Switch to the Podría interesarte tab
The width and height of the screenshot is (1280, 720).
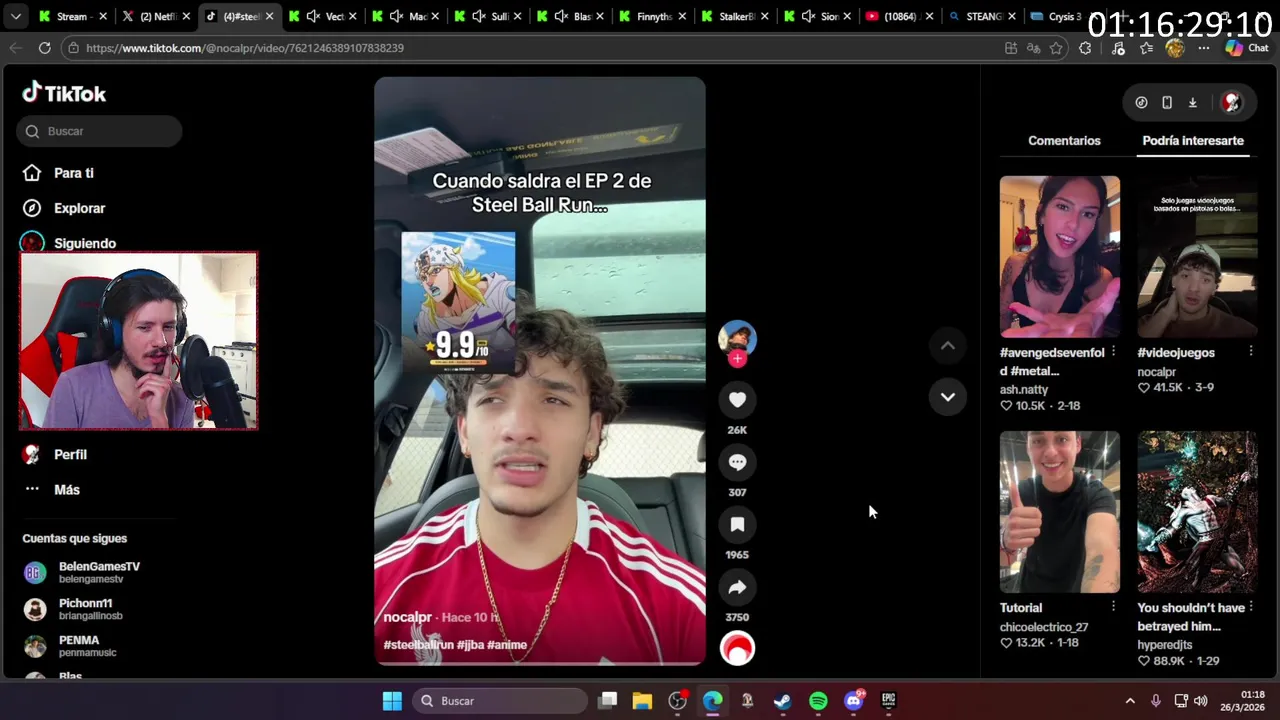coord(1193,141)
